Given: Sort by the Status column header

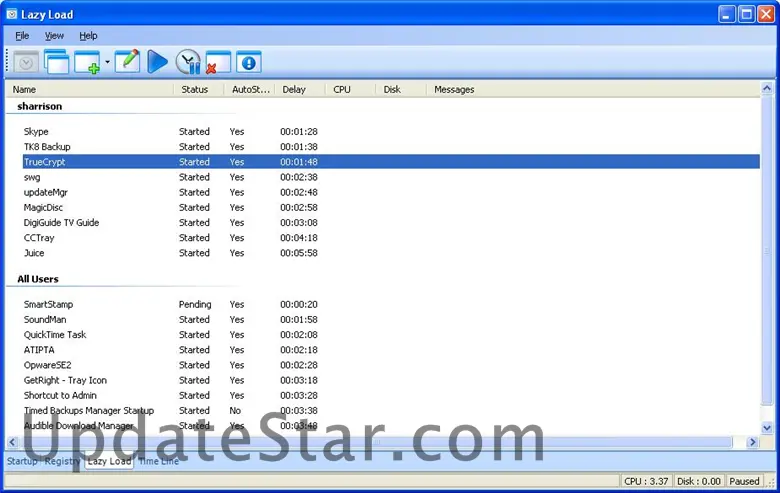Looking at the screenshot, I should click(x=198, y=90).
